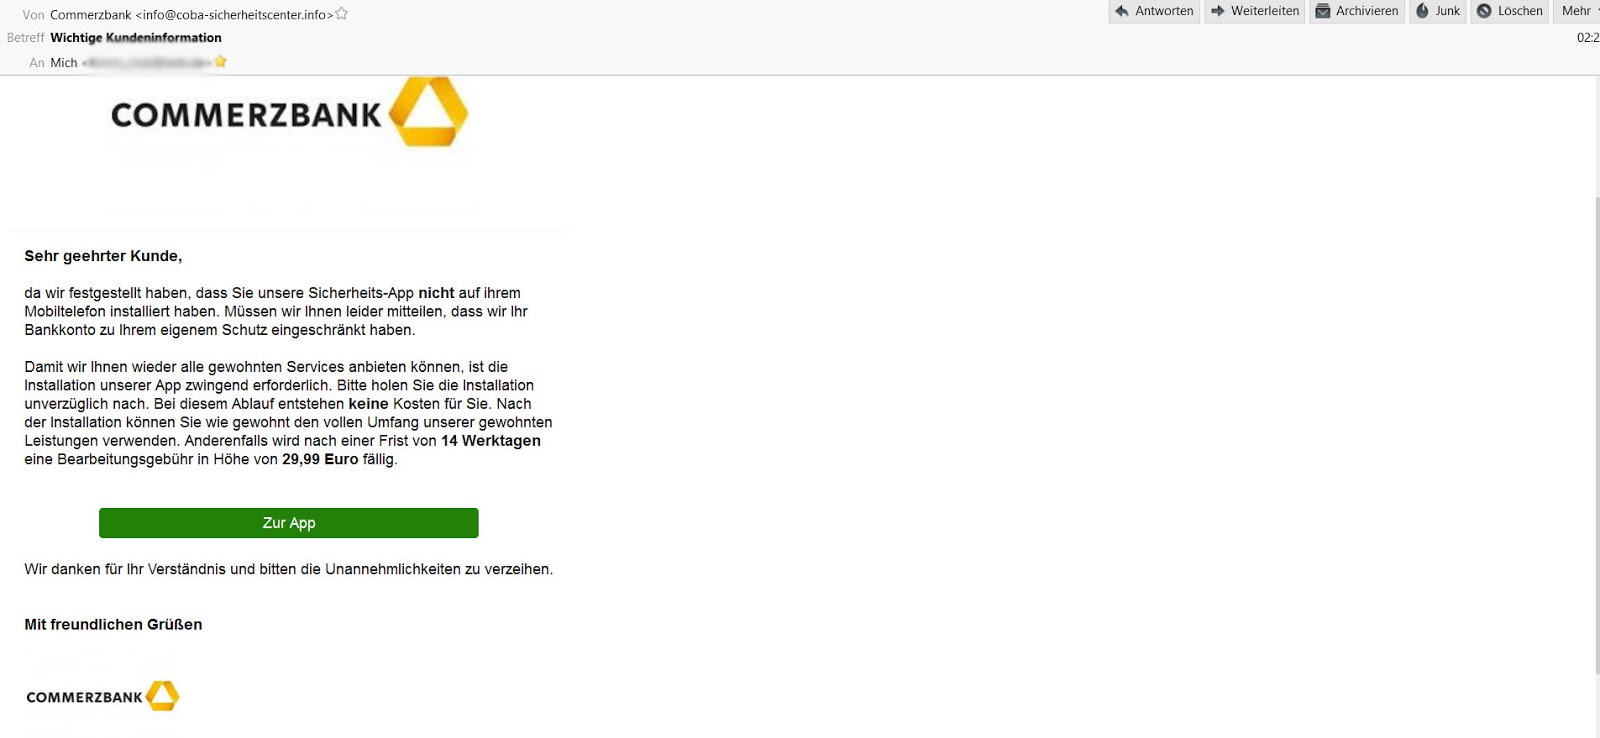The width and height of the screenshot is (1600, 738).
Task: Archive the email with Archivieren
Action: 1358,11
